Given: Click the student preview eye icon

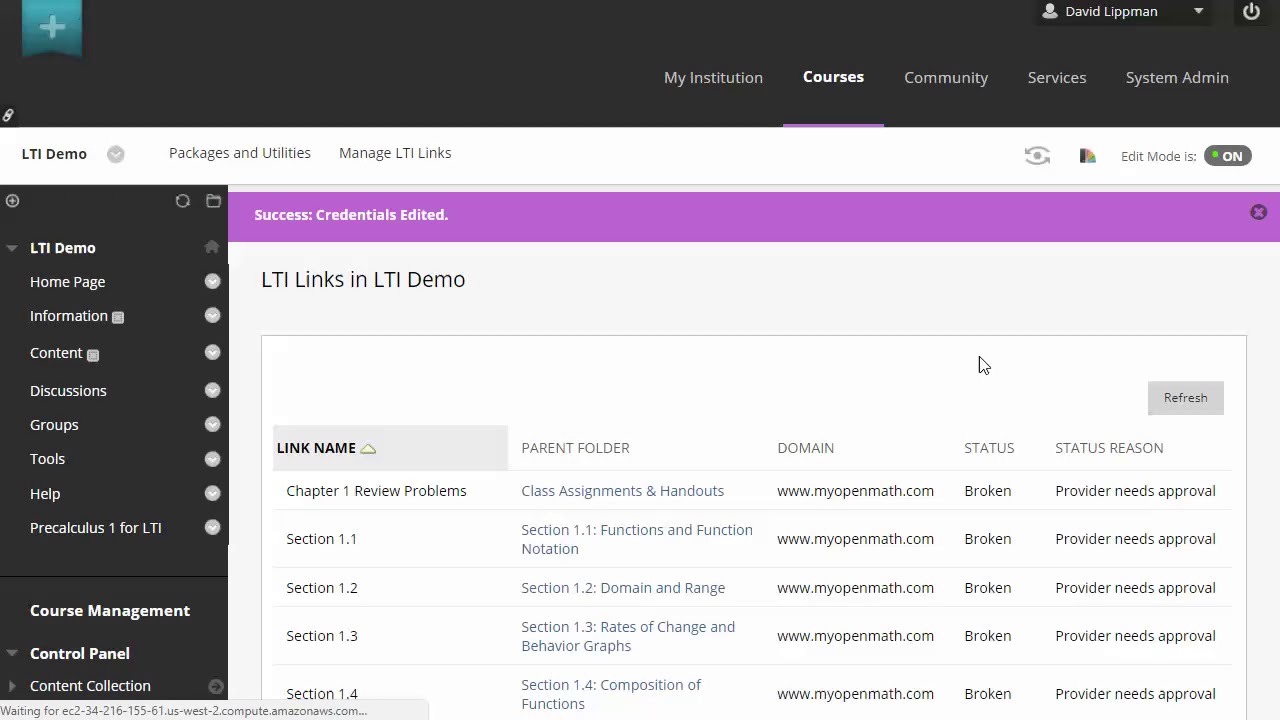Looking at the screenshot, I should click(1037, 156).
